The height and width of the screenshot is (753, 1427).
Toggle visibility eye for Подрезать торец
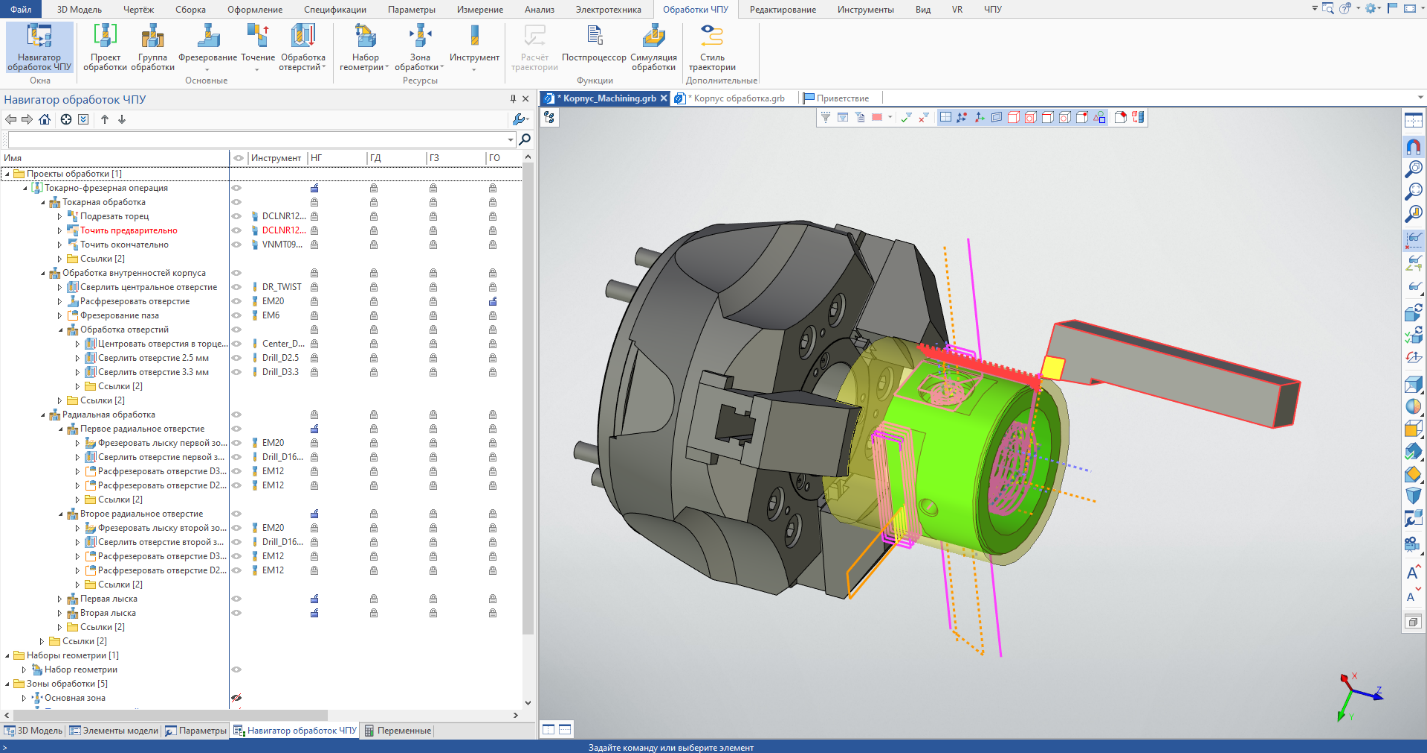pyautogui.click(x=237, y=216)
